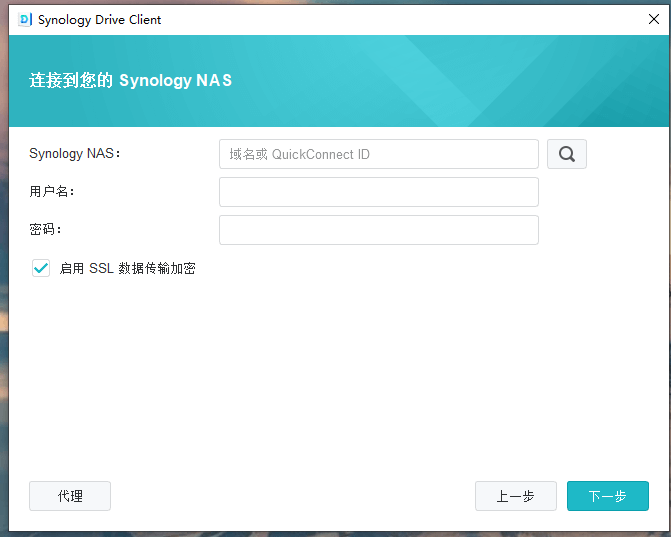Click into the 用户名 text box
This screenshot has height=537, width=671.
tap(378, 192)
